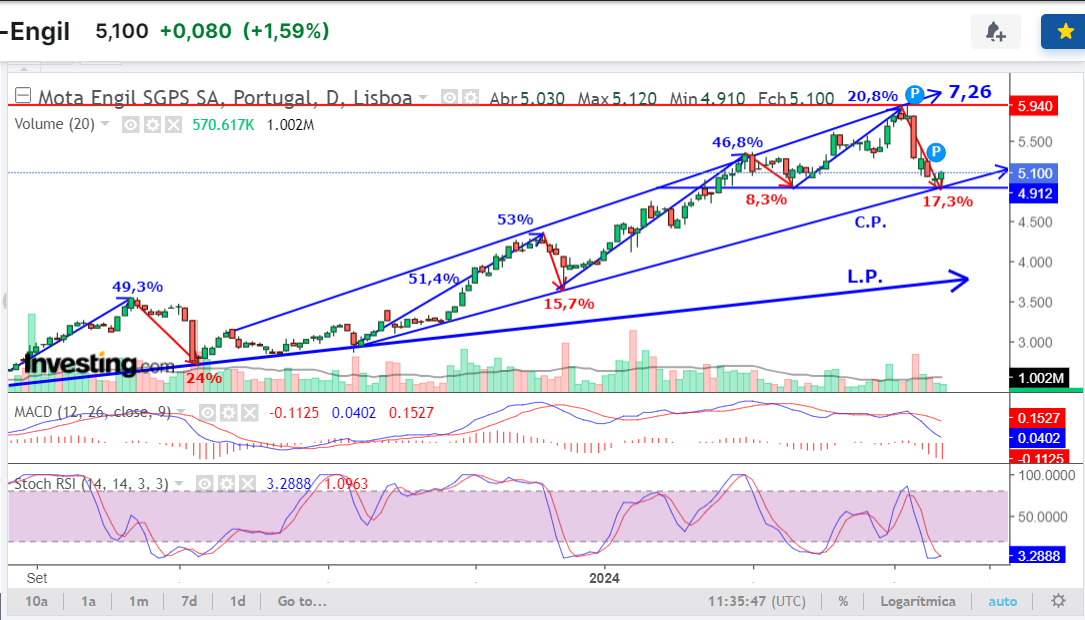
Task: Toggle the percent (%) scale
Action: point(844,601)
